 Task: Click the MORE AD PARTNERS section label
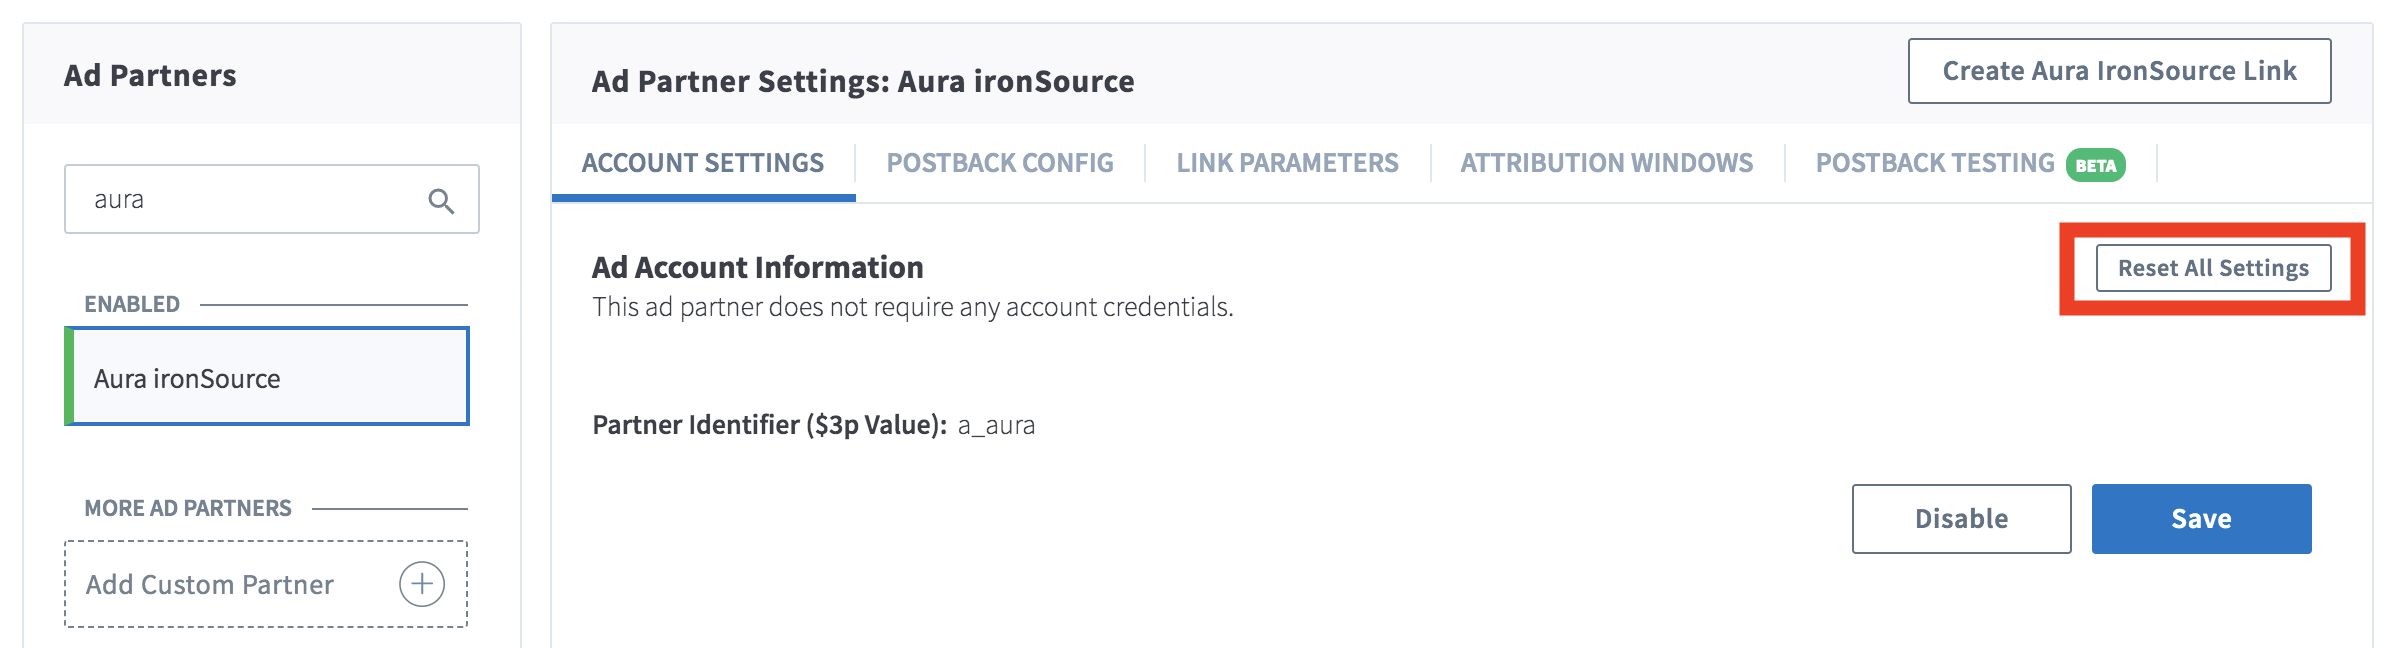(188, 508)
